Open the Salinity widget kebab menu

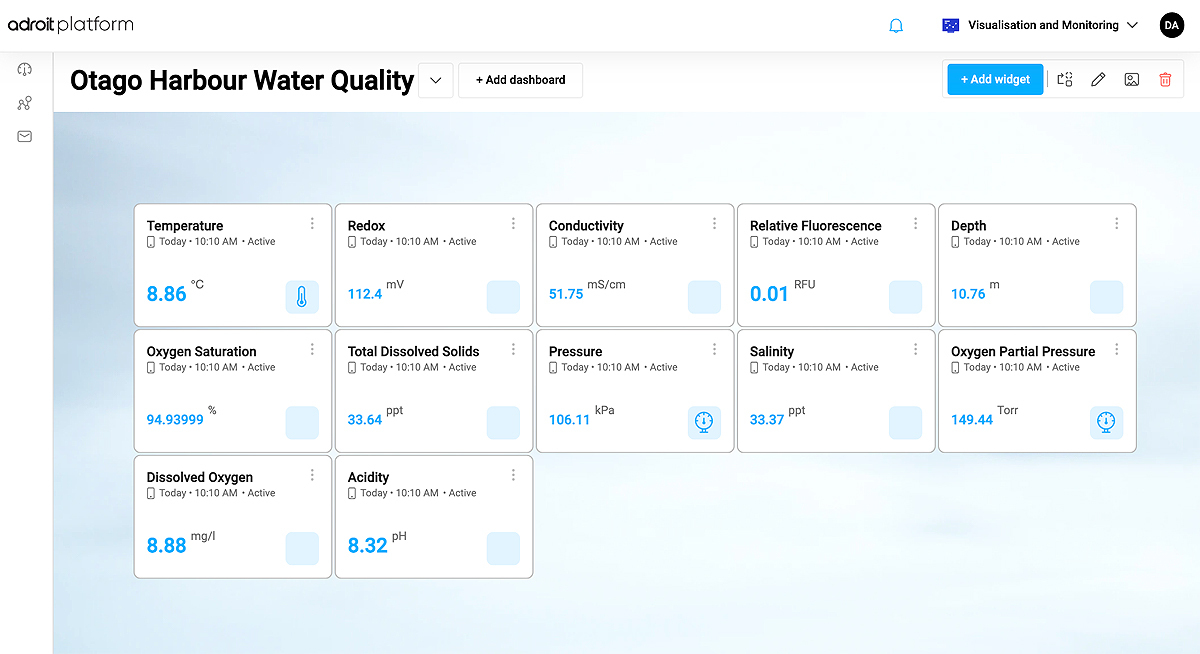(x=915, y=350)
